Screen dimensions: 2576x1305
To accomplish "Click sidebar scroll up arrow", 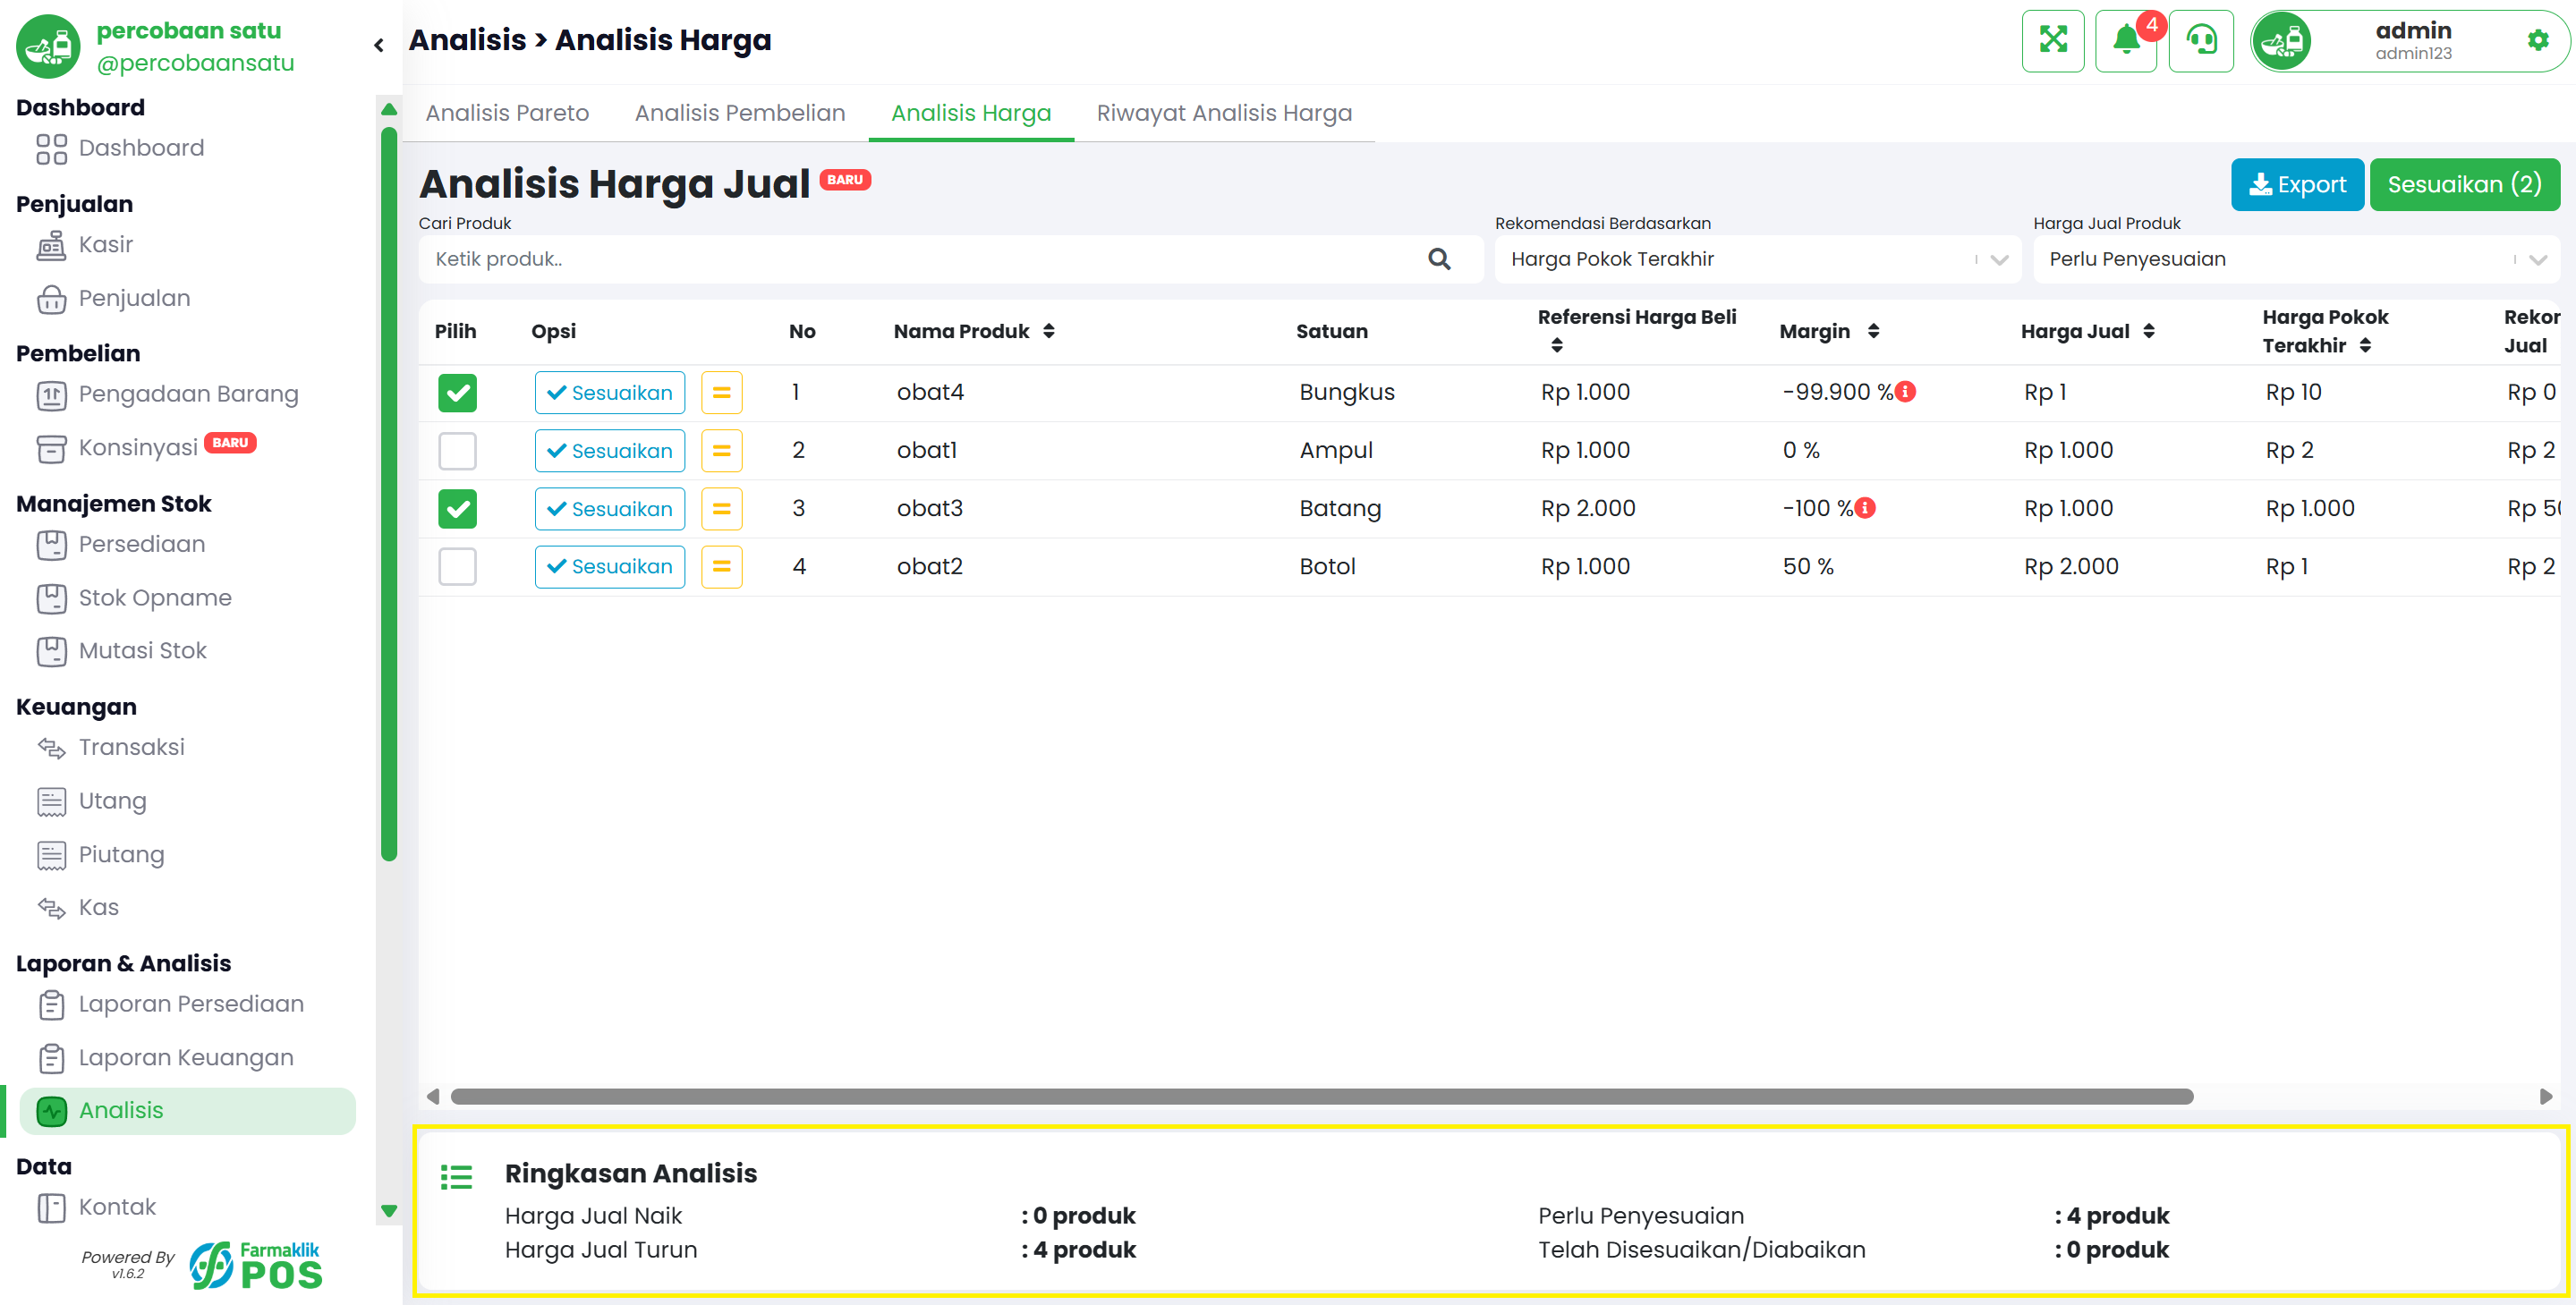I will (x=389, y=109).
